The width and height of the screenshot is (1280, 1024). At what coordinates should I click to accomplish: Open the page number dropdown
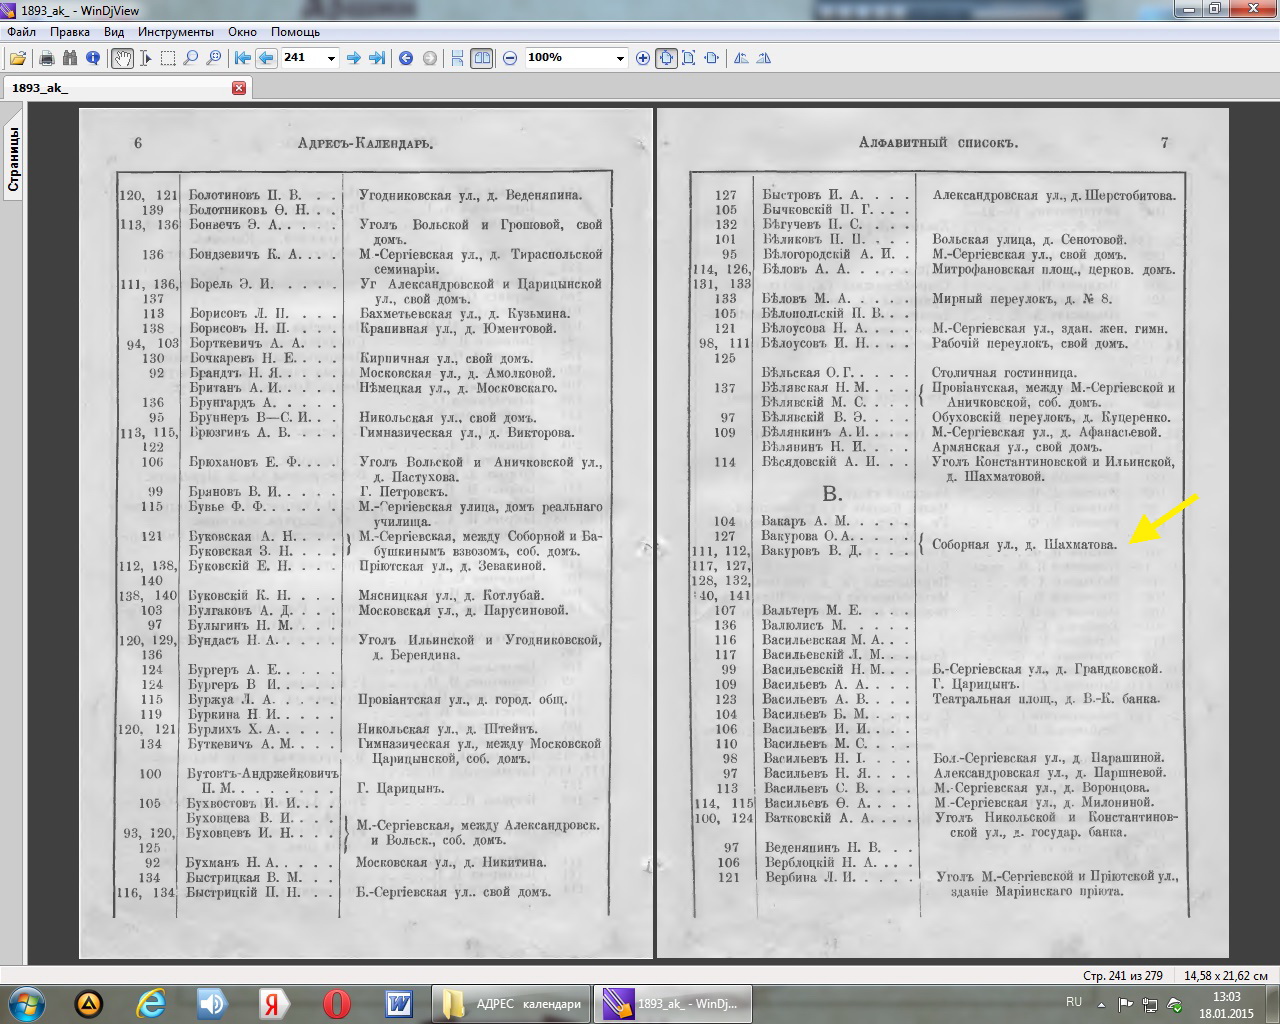(x=331, y=58)
